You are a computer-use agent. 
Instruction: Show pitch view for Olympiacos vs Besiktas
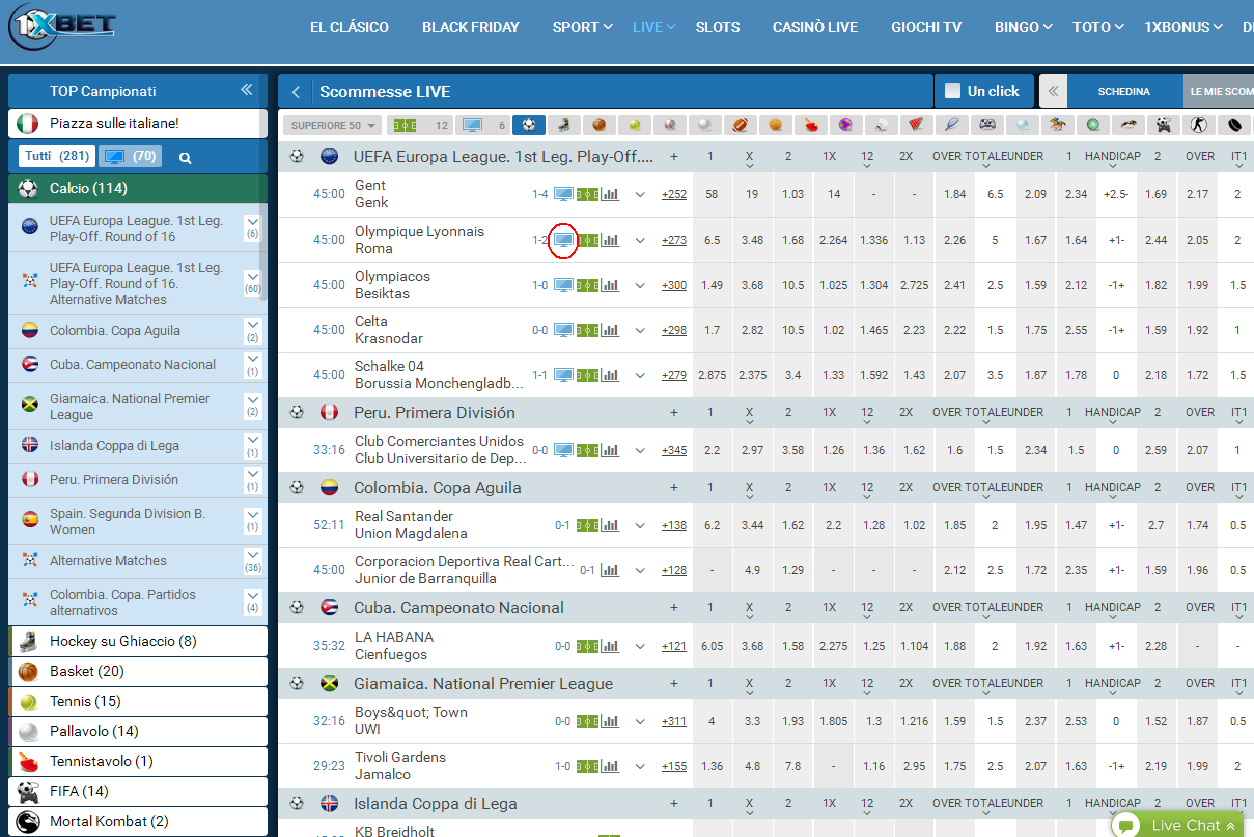pyautogui.click(x=588, y=285)
